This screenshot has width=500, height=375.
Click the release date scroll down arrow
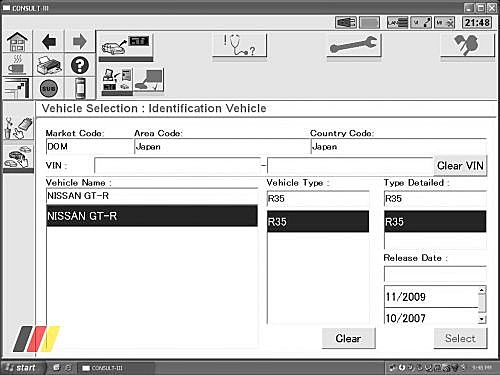click(x=482, y=319)
